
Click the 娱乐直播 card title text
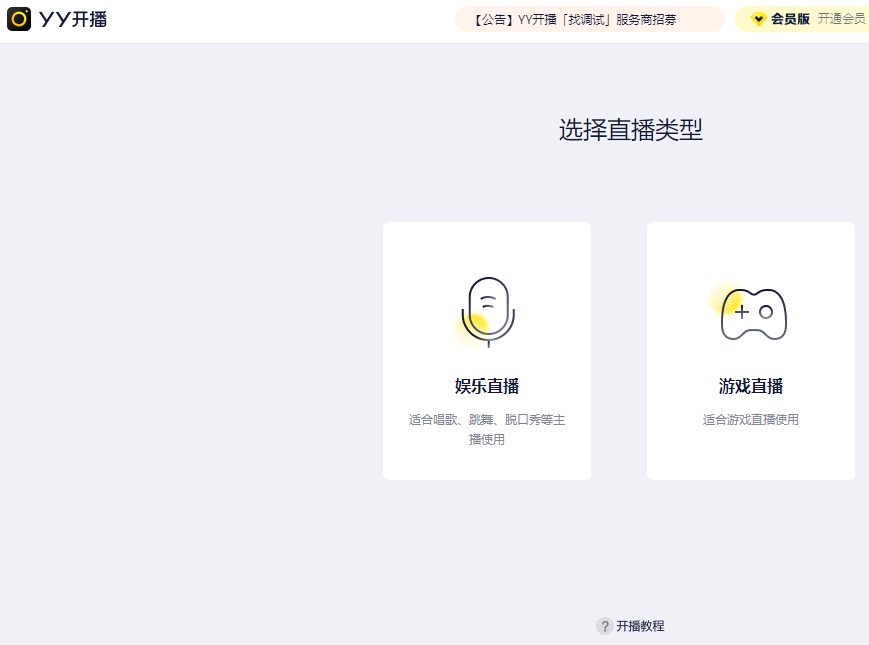click(486, 385)
